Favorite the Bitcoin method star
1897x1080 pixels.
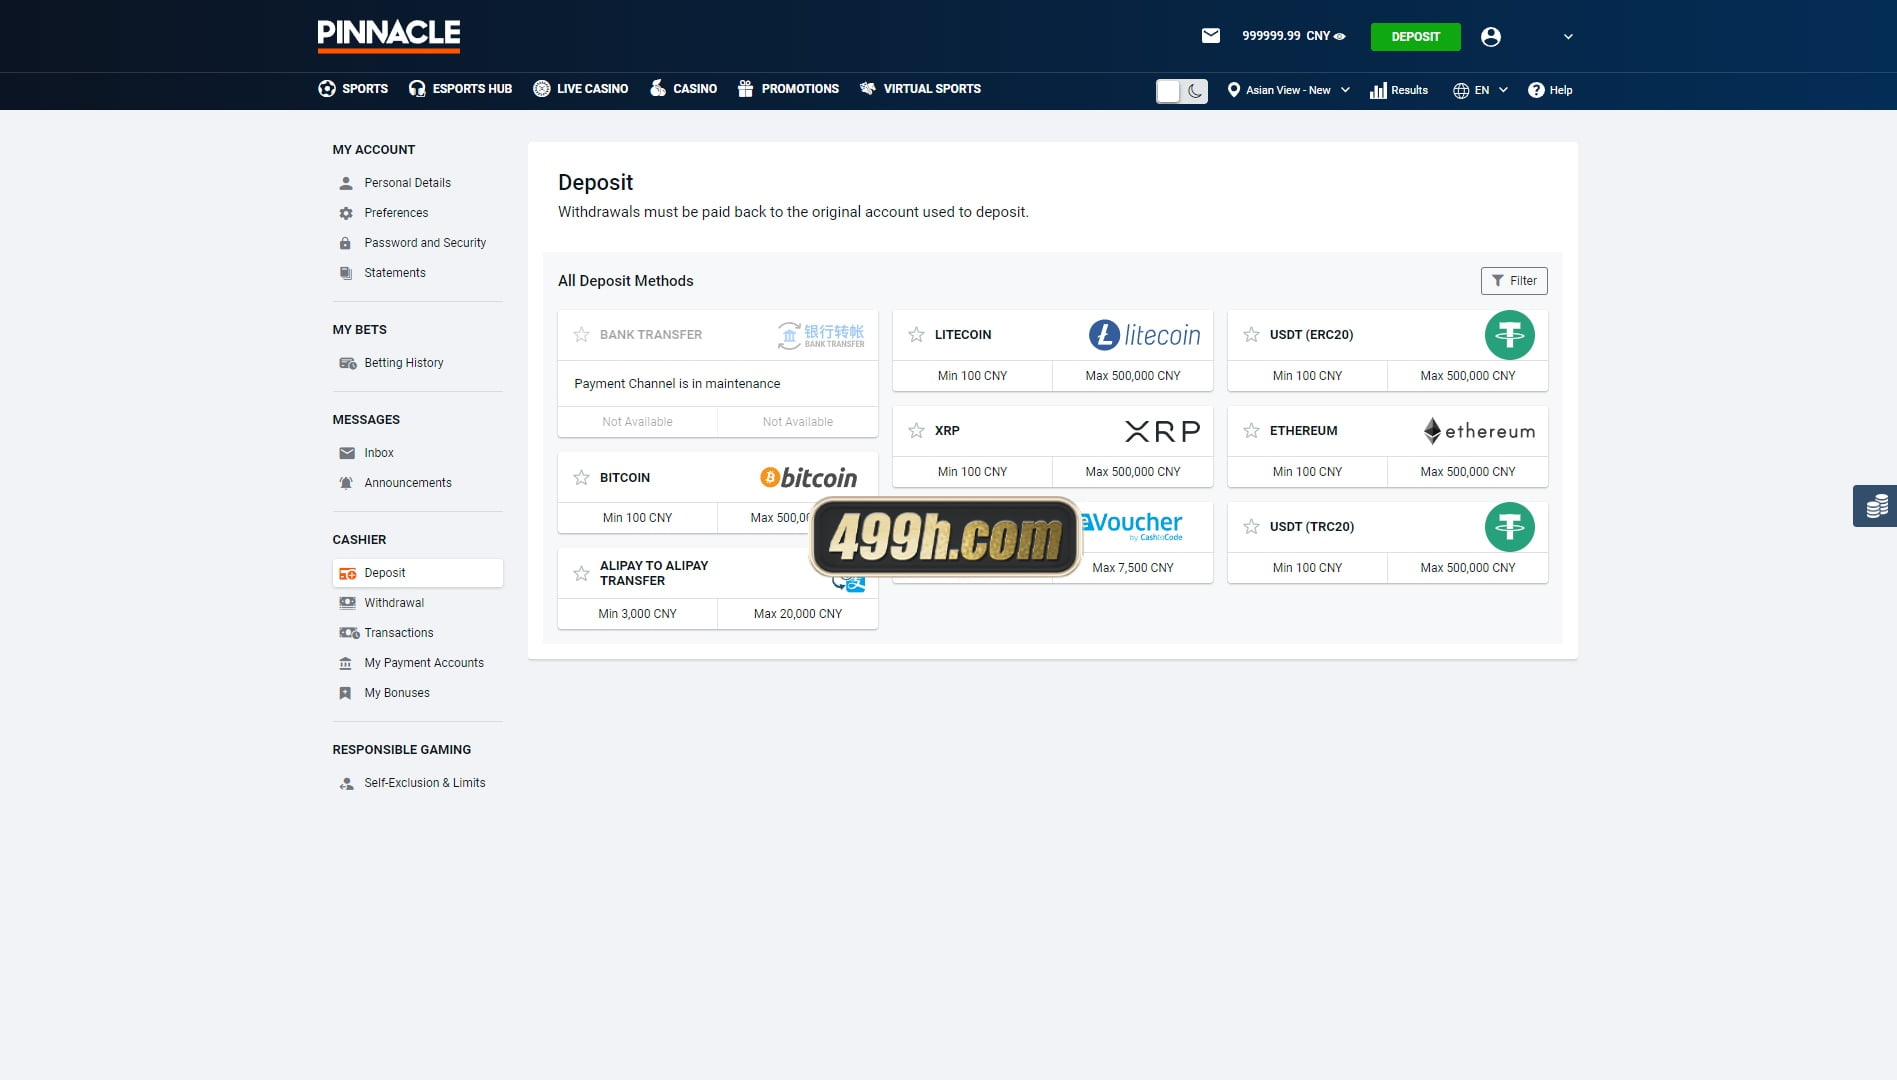tap(581, 478)
